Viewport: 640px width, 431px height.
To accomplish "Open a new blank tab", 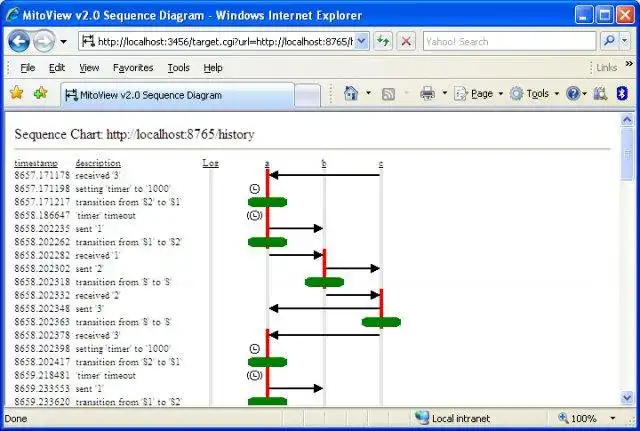I will tap(307, 96).
